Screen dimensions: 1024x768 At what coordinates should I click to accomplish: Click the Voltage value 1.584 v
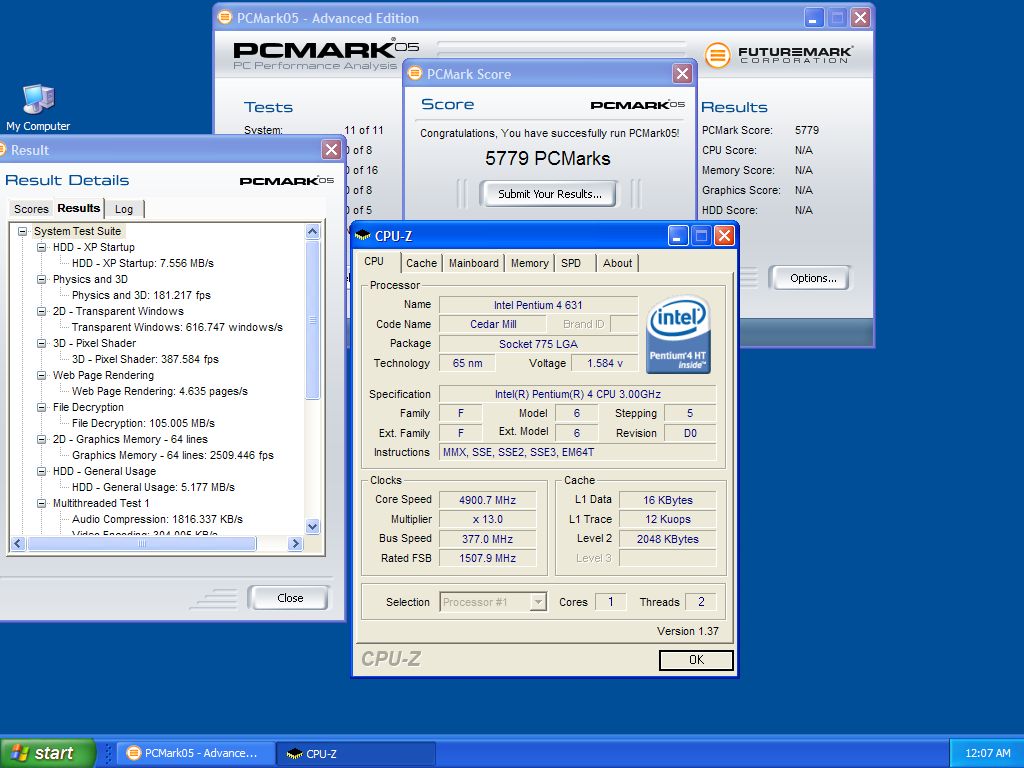coord(604,363)
